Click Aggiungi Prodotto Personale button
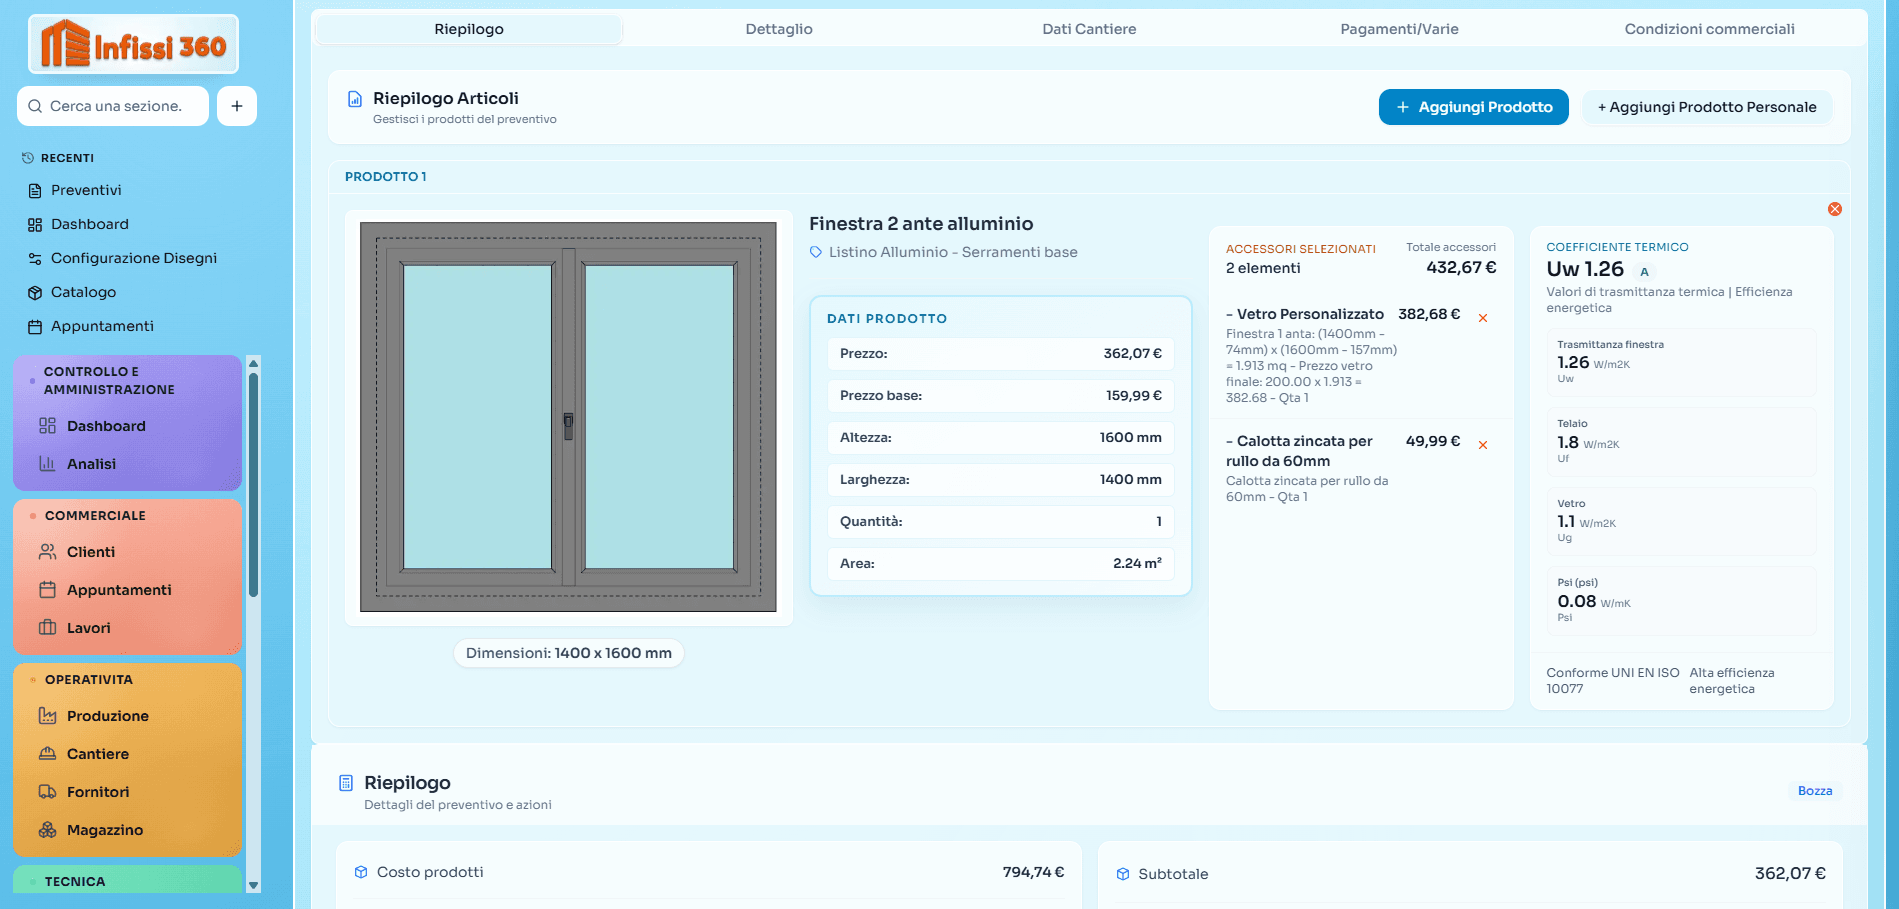Viewport: 1899px width, 909px height. pos(1706,107)
